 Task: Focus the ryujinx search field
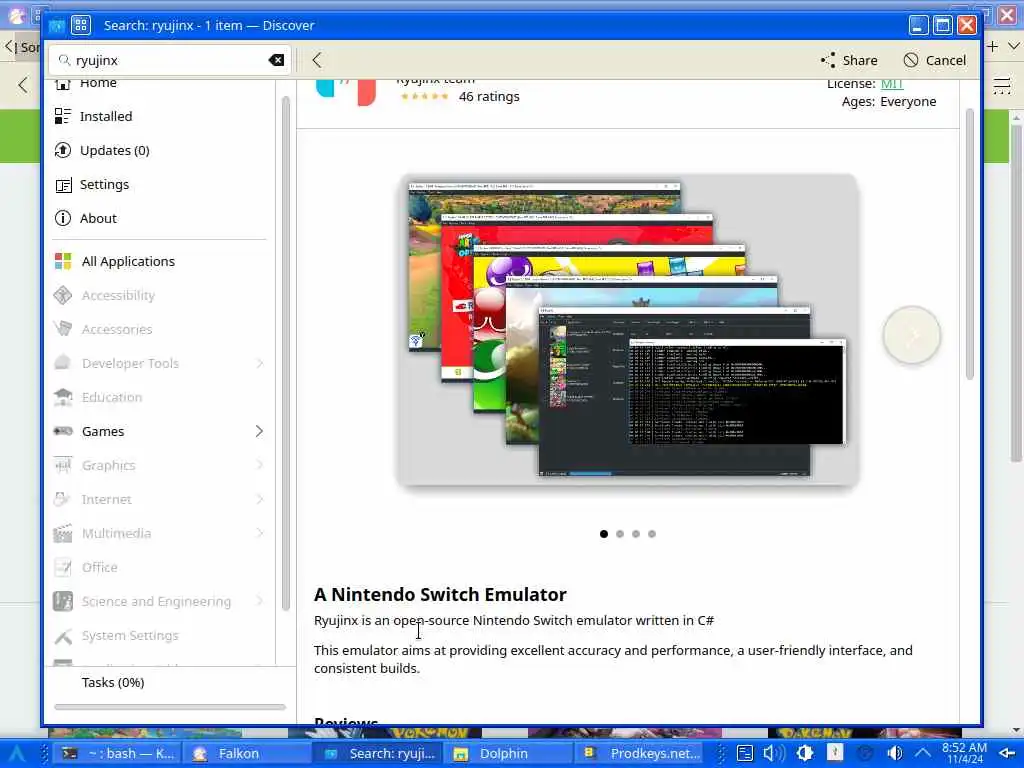(168, 60)
